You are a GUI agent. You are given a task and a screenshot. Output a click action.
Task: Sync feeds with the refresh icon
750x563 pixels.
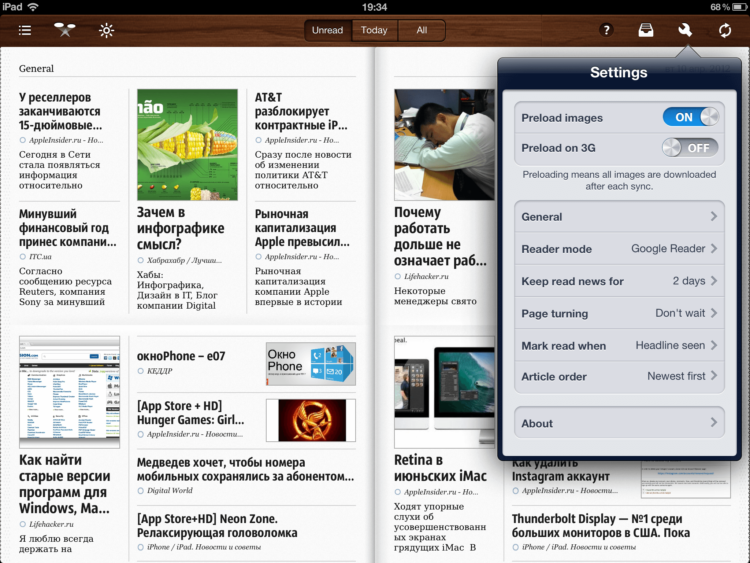(725, 30)
